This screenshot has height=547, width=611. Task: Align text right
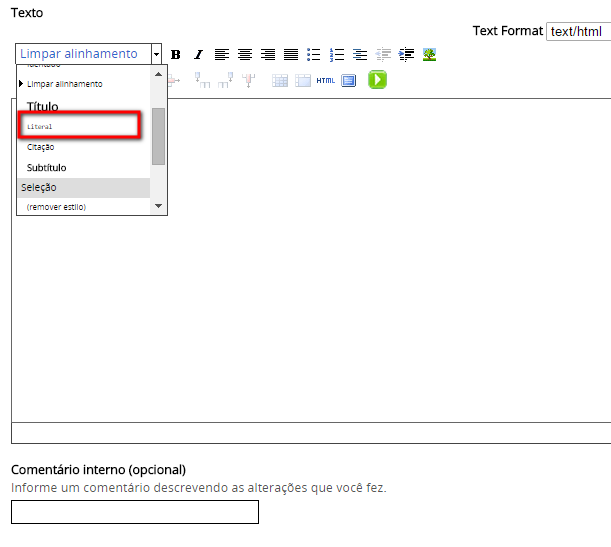(x=268, y=55)
